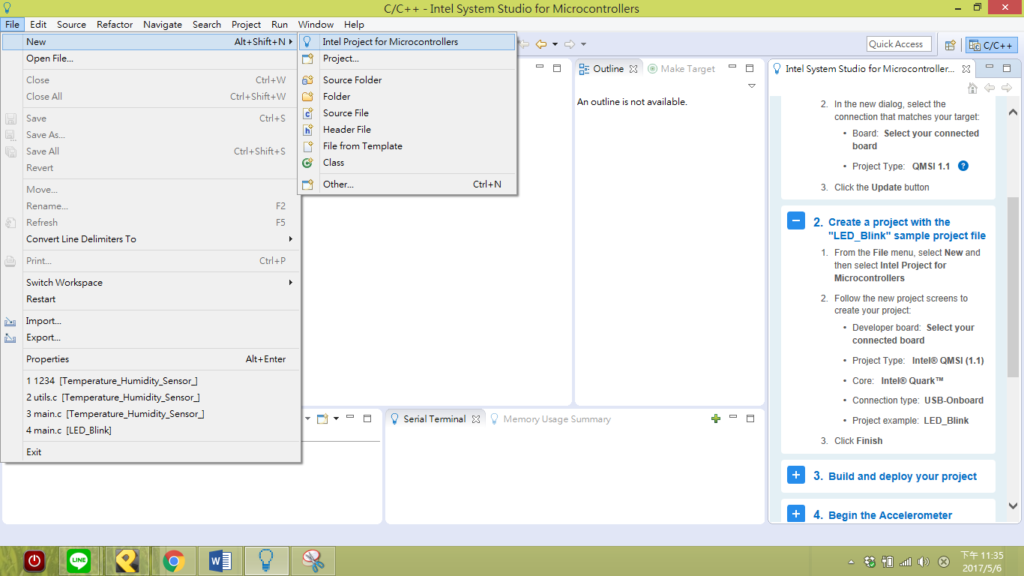Open the Export... dialog
The image size is (1024, 576).
pyautogui.click(x=150, y=338)
